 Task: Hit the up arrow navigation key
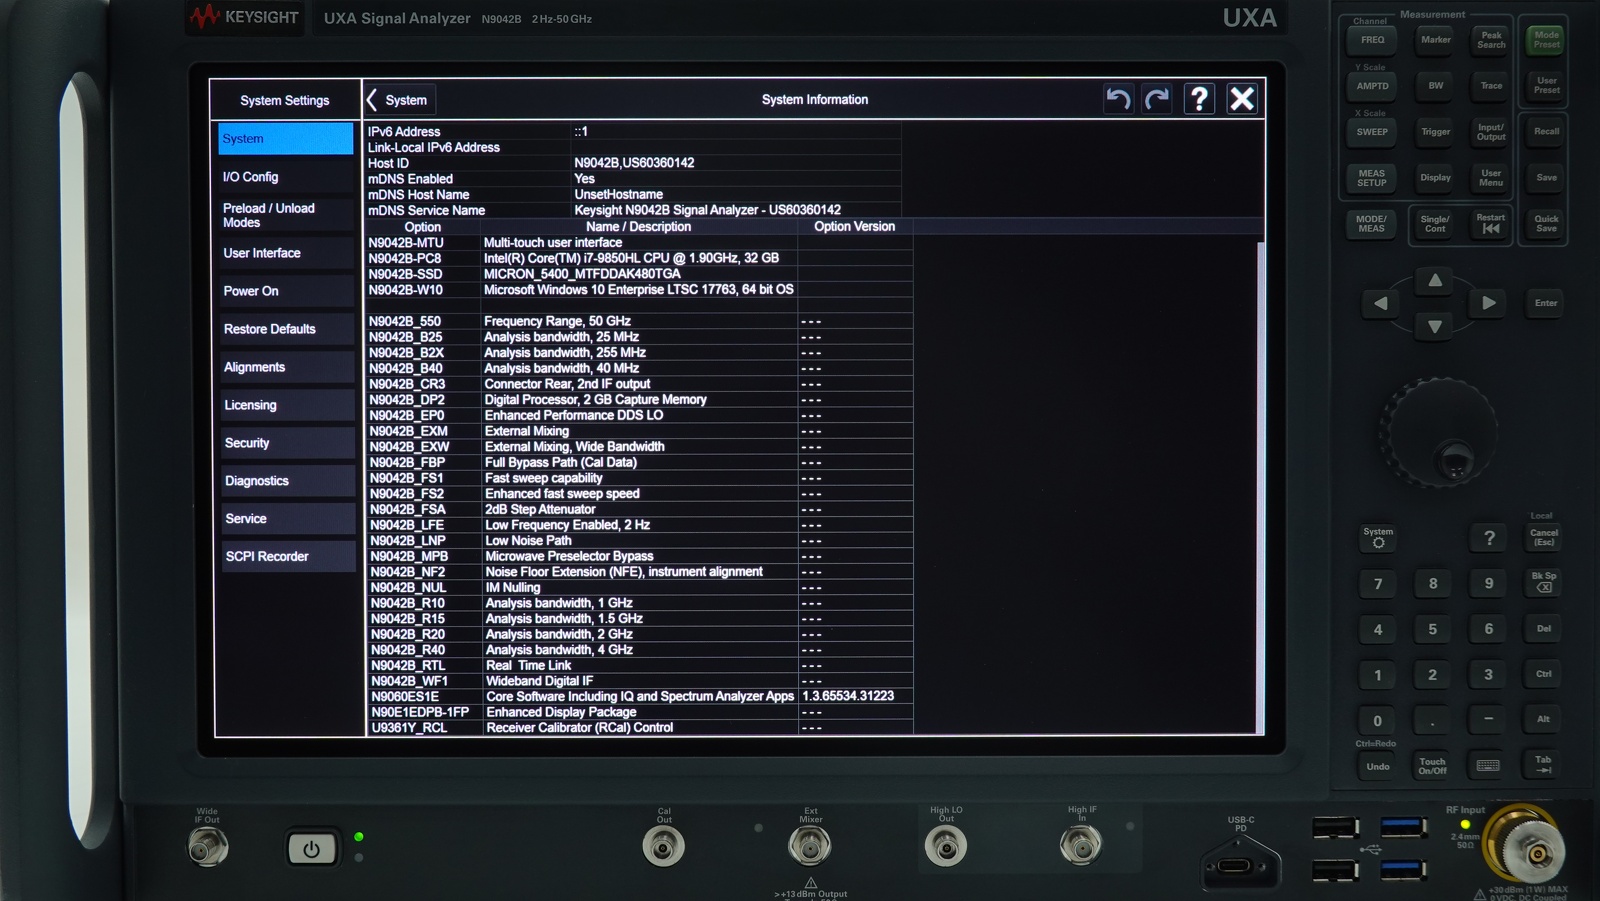1435,281
